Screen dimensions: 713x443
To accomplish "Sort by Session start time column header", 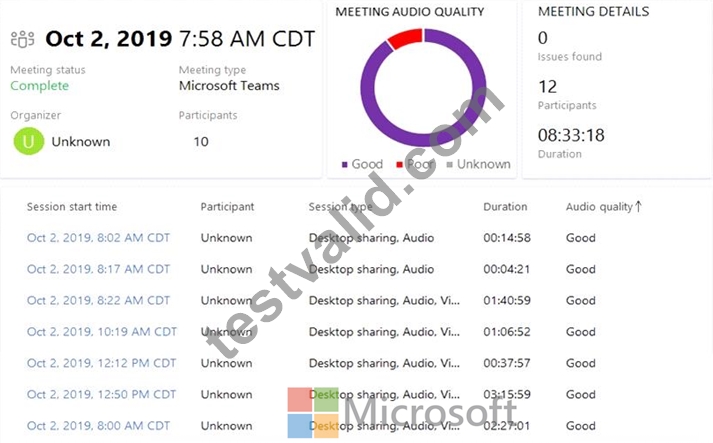I will tap(72, 207).
